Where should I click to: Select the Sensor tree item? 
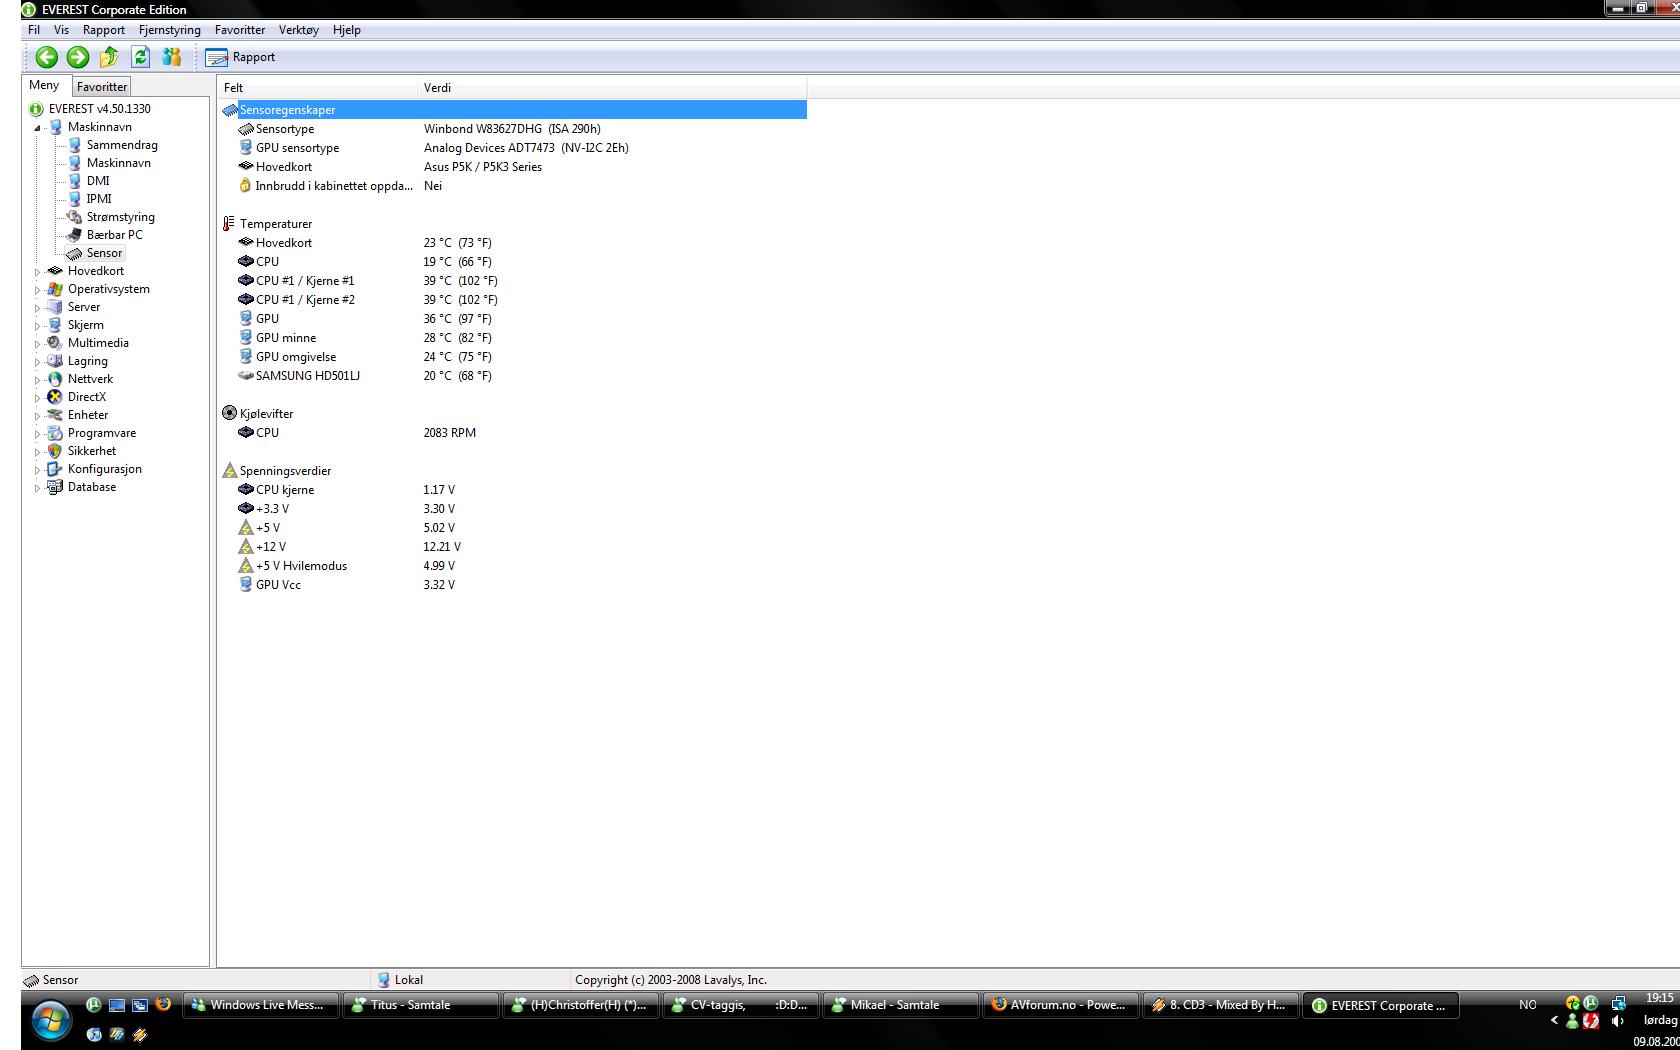[x=104, y=253]
